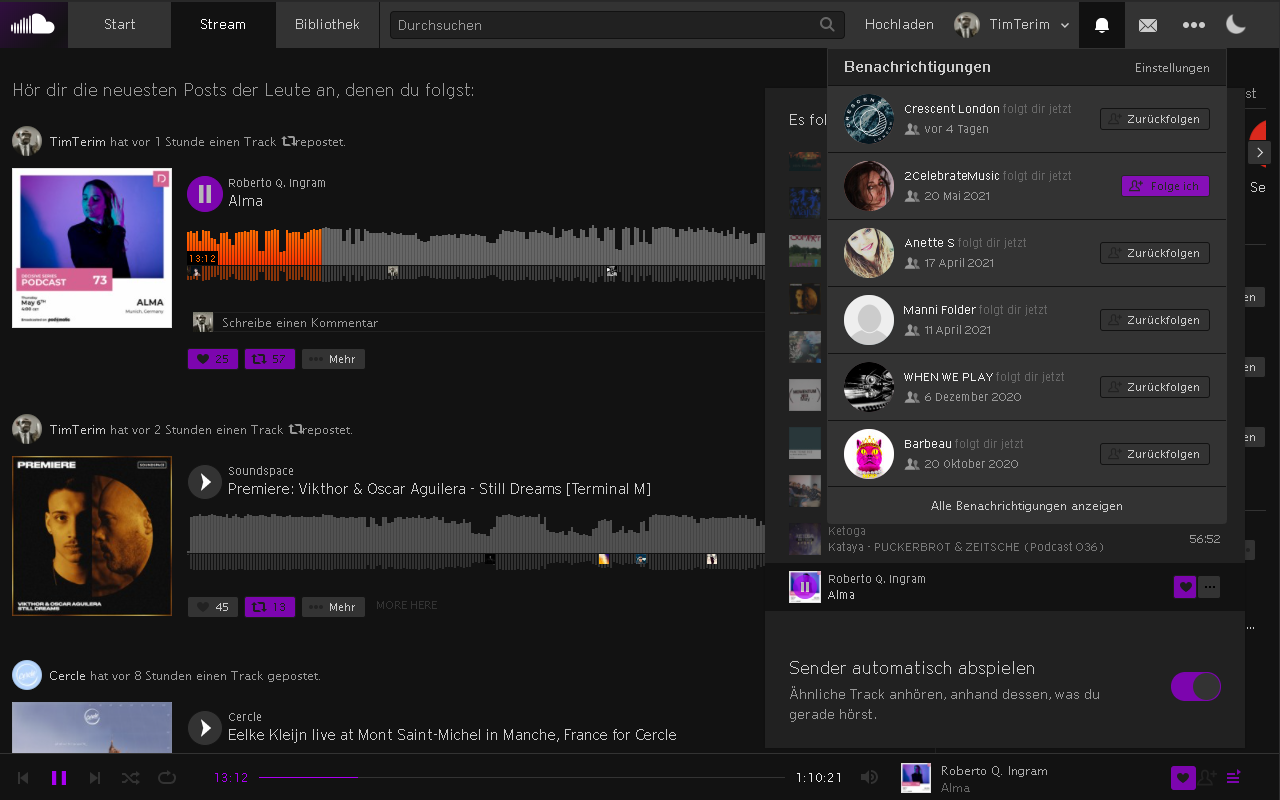Pause playback in bottom player bar
The image size is (1280, 800).
[59, 777]
